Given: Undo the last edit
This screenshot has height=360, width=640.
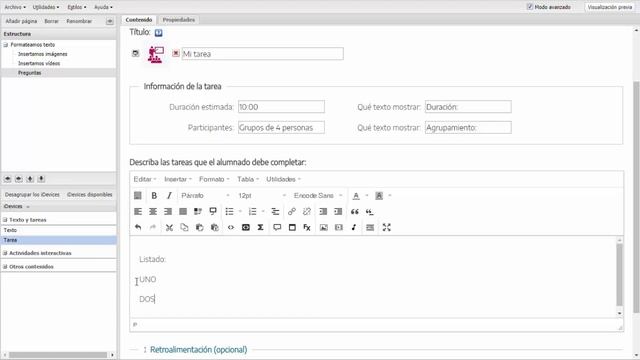Looking at the screenshot, I should (x=138, y=227).
